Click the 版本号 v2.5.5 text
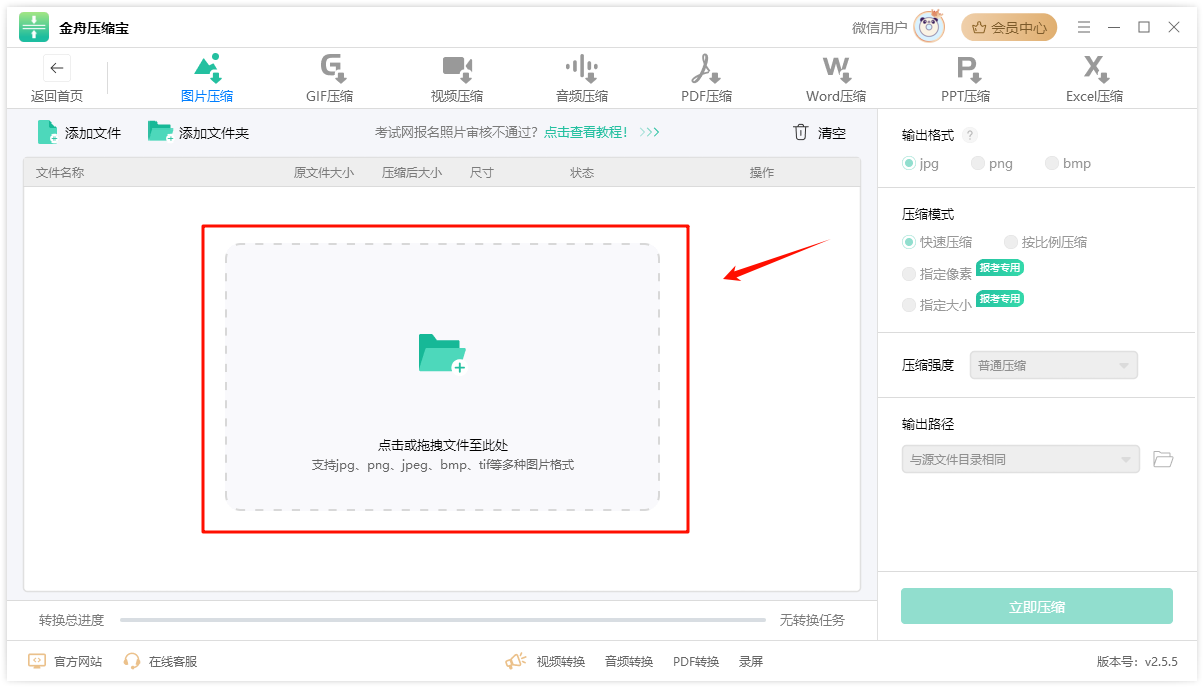 (1137, 661)
